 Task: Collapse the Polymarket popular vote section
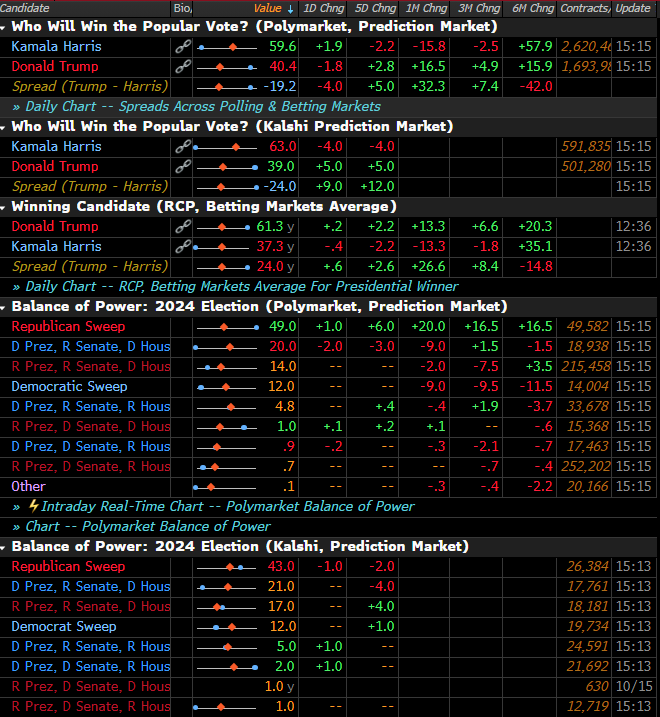[x=5, y=27]
